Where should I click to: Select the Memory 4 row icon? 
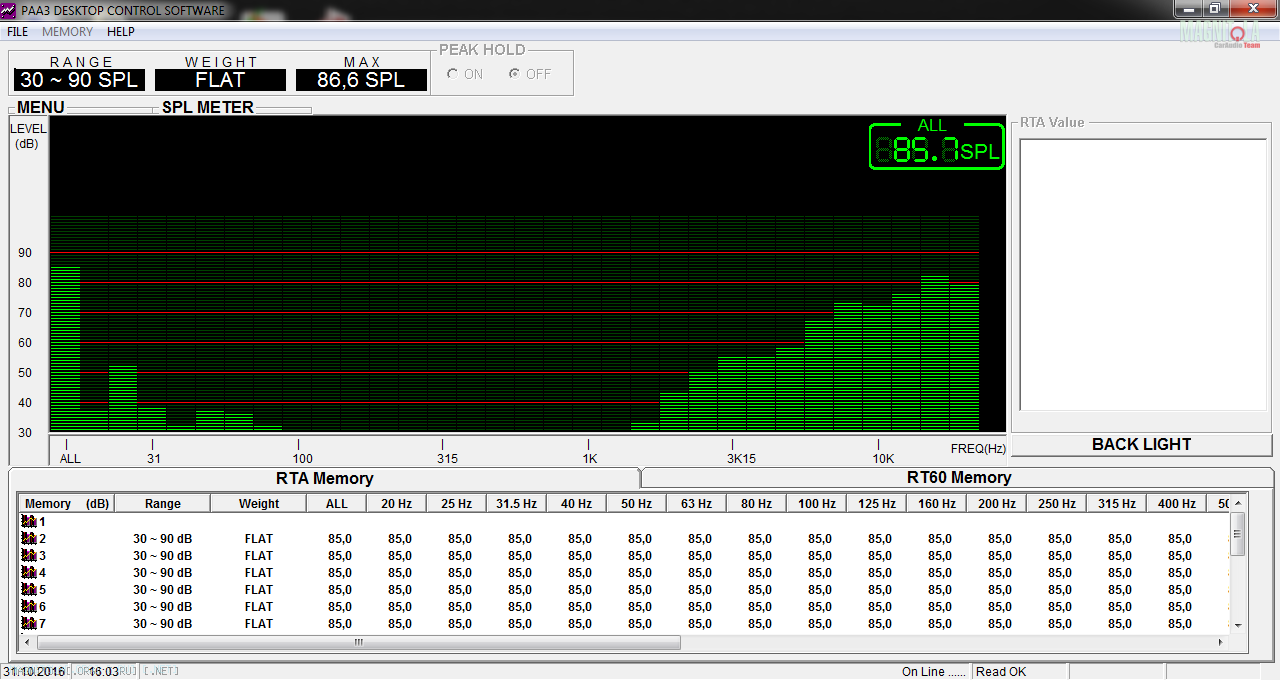coord(29,573)
